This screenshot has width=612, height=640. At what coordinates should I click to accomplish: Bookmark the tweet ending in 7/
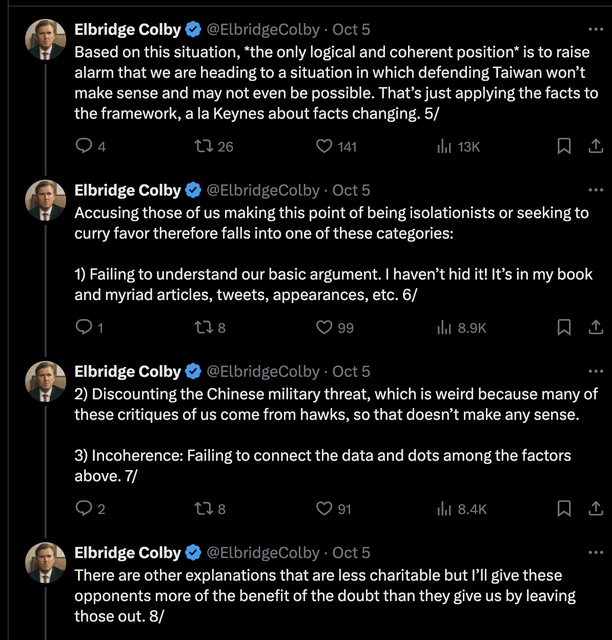pyautogui.click(x=563, y=509)
